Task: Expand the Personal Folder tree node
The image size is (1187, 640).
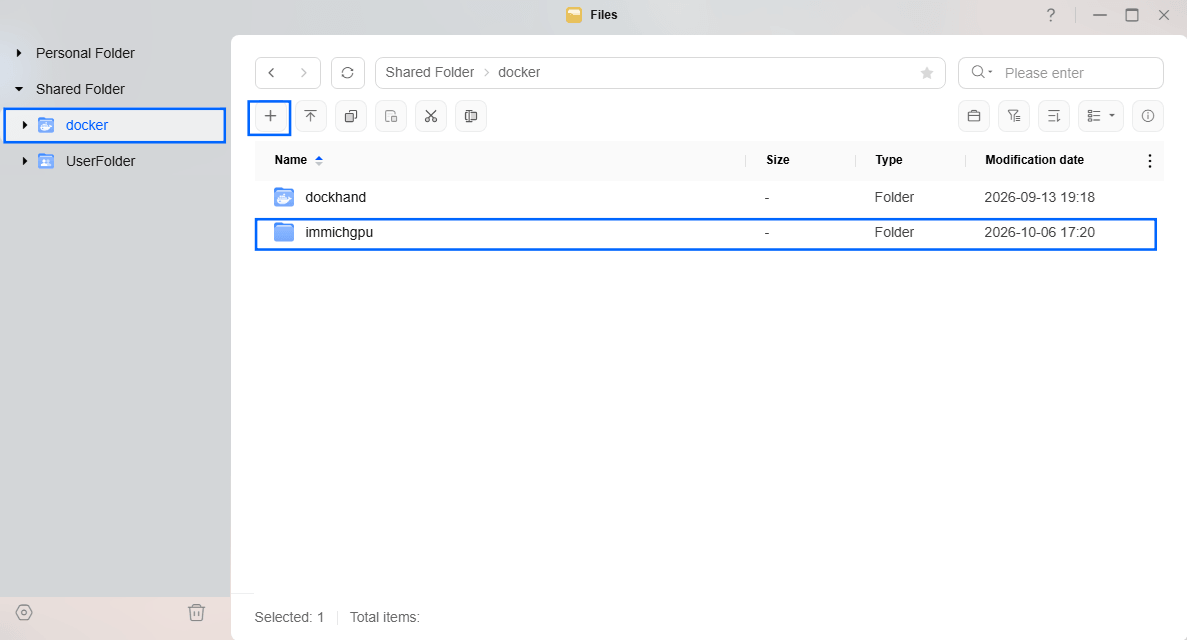Action: pyautogui.click(x=19, y=53)
